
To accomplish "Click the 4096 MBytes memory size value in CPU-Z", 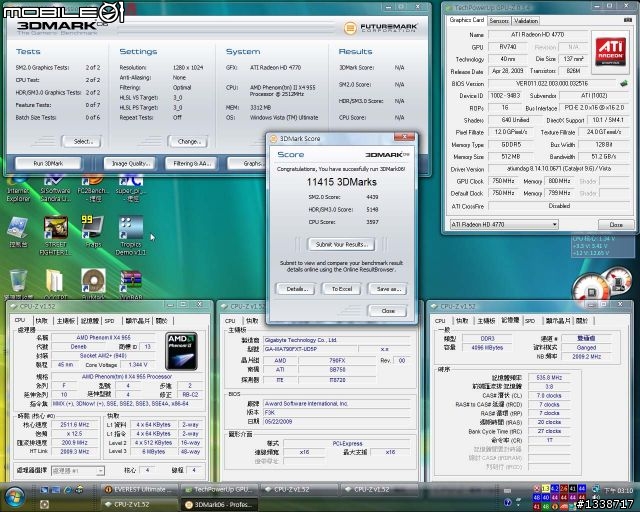I will pos(487,347).
